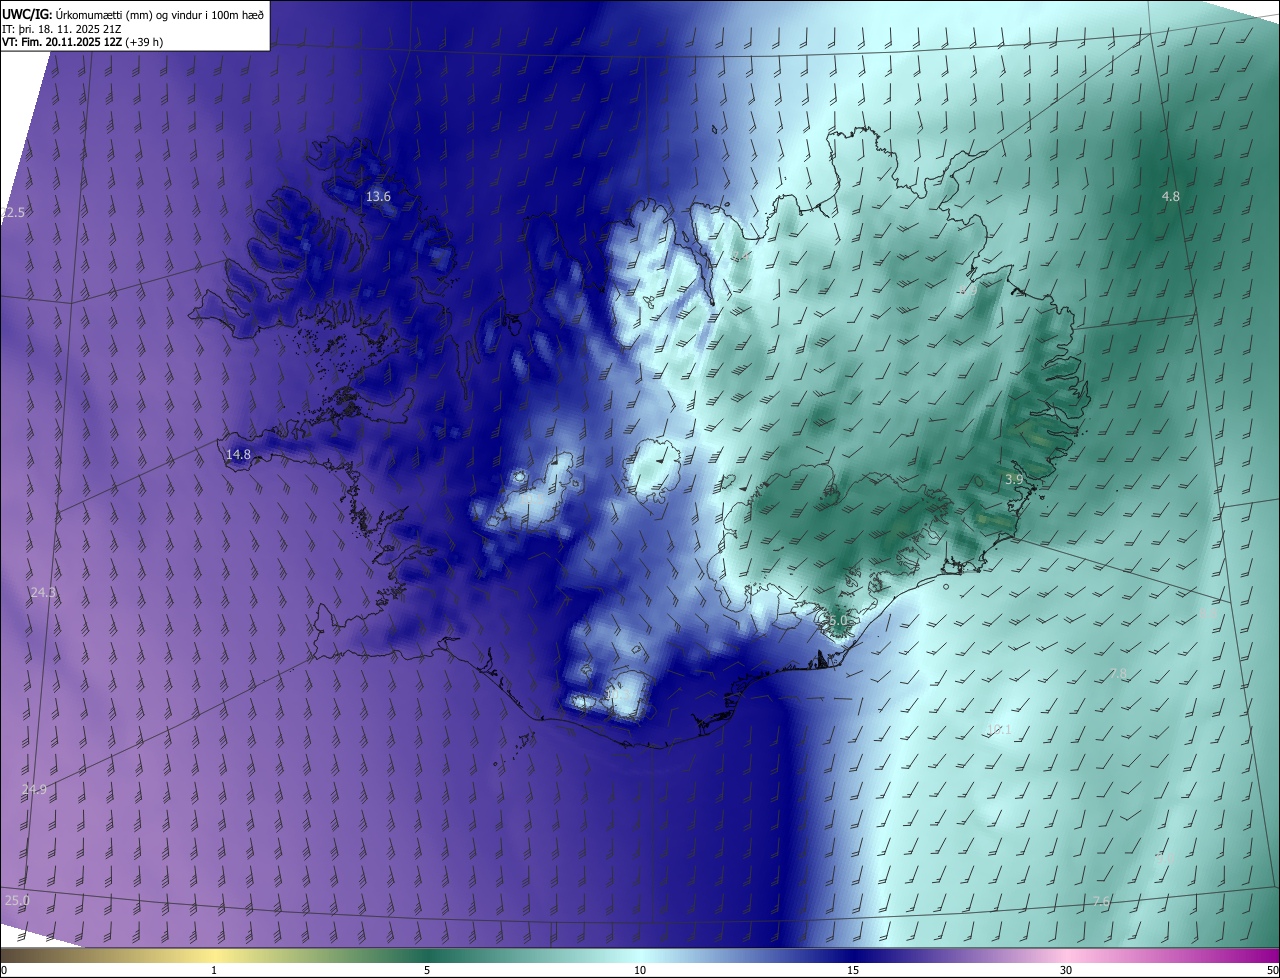Click the 30 tick on the color scale
This screenshot has height=978, width=1280.
1066,970
